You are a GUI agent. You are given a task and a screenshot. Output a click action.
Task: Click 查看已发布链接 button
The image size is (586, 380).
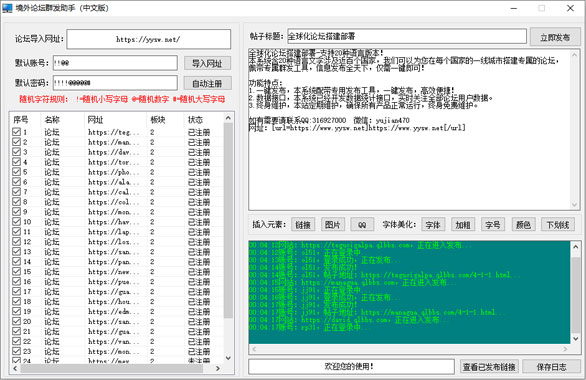point(489,367)
